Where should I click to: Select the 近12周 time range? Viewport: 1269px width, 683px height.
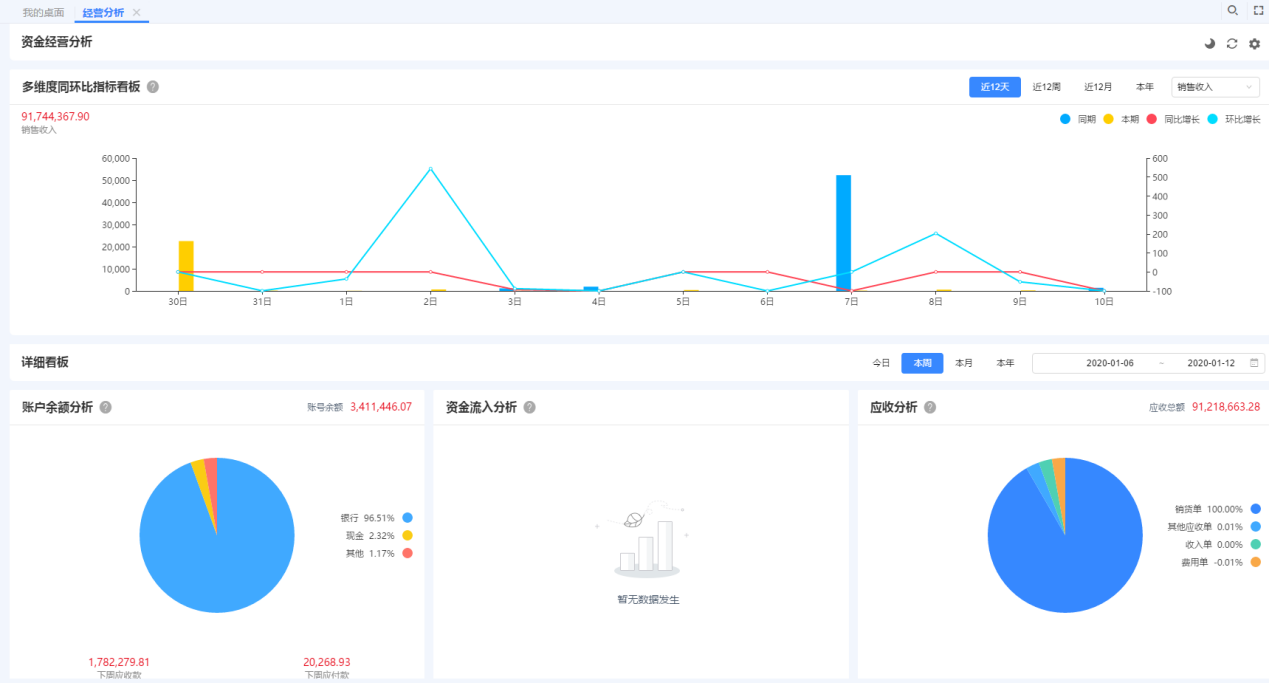(x=1046, y=87)
